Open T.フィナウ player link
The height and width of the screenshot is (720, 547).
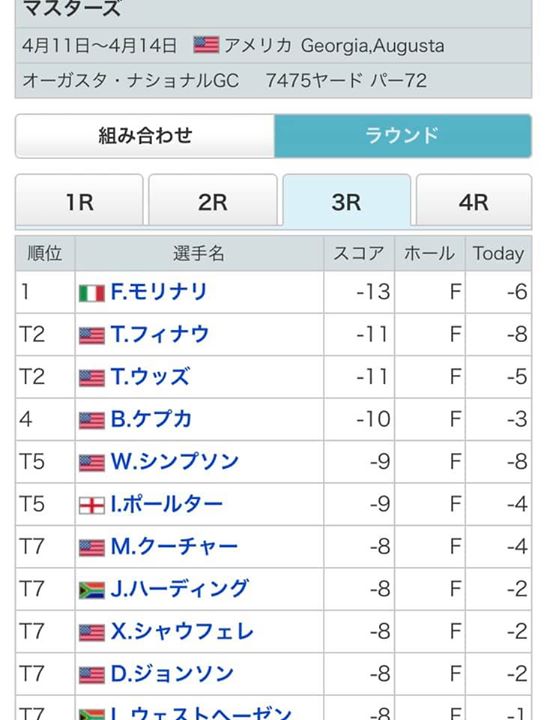point(160,334)
